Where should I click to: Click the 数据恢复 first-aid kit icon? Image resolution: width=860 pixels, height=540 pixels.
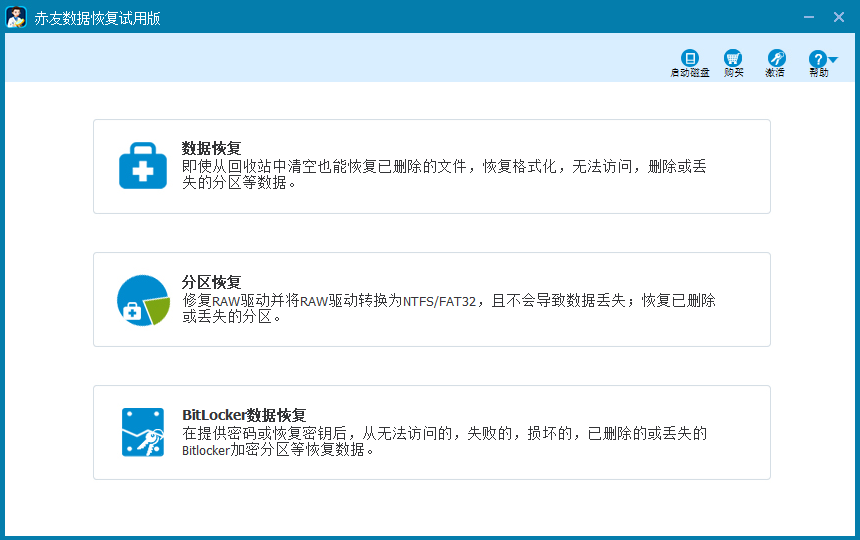[143, 167]
